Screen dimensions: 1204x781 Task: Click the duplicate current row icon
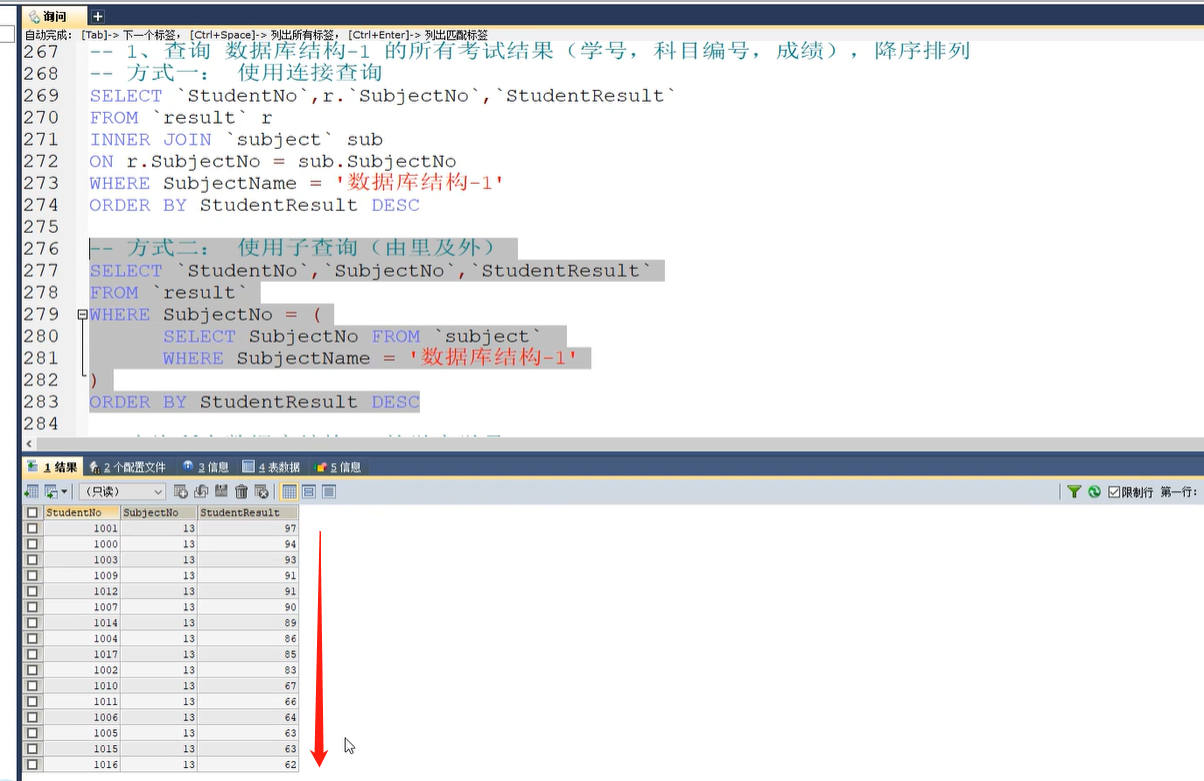click(201, 491)
